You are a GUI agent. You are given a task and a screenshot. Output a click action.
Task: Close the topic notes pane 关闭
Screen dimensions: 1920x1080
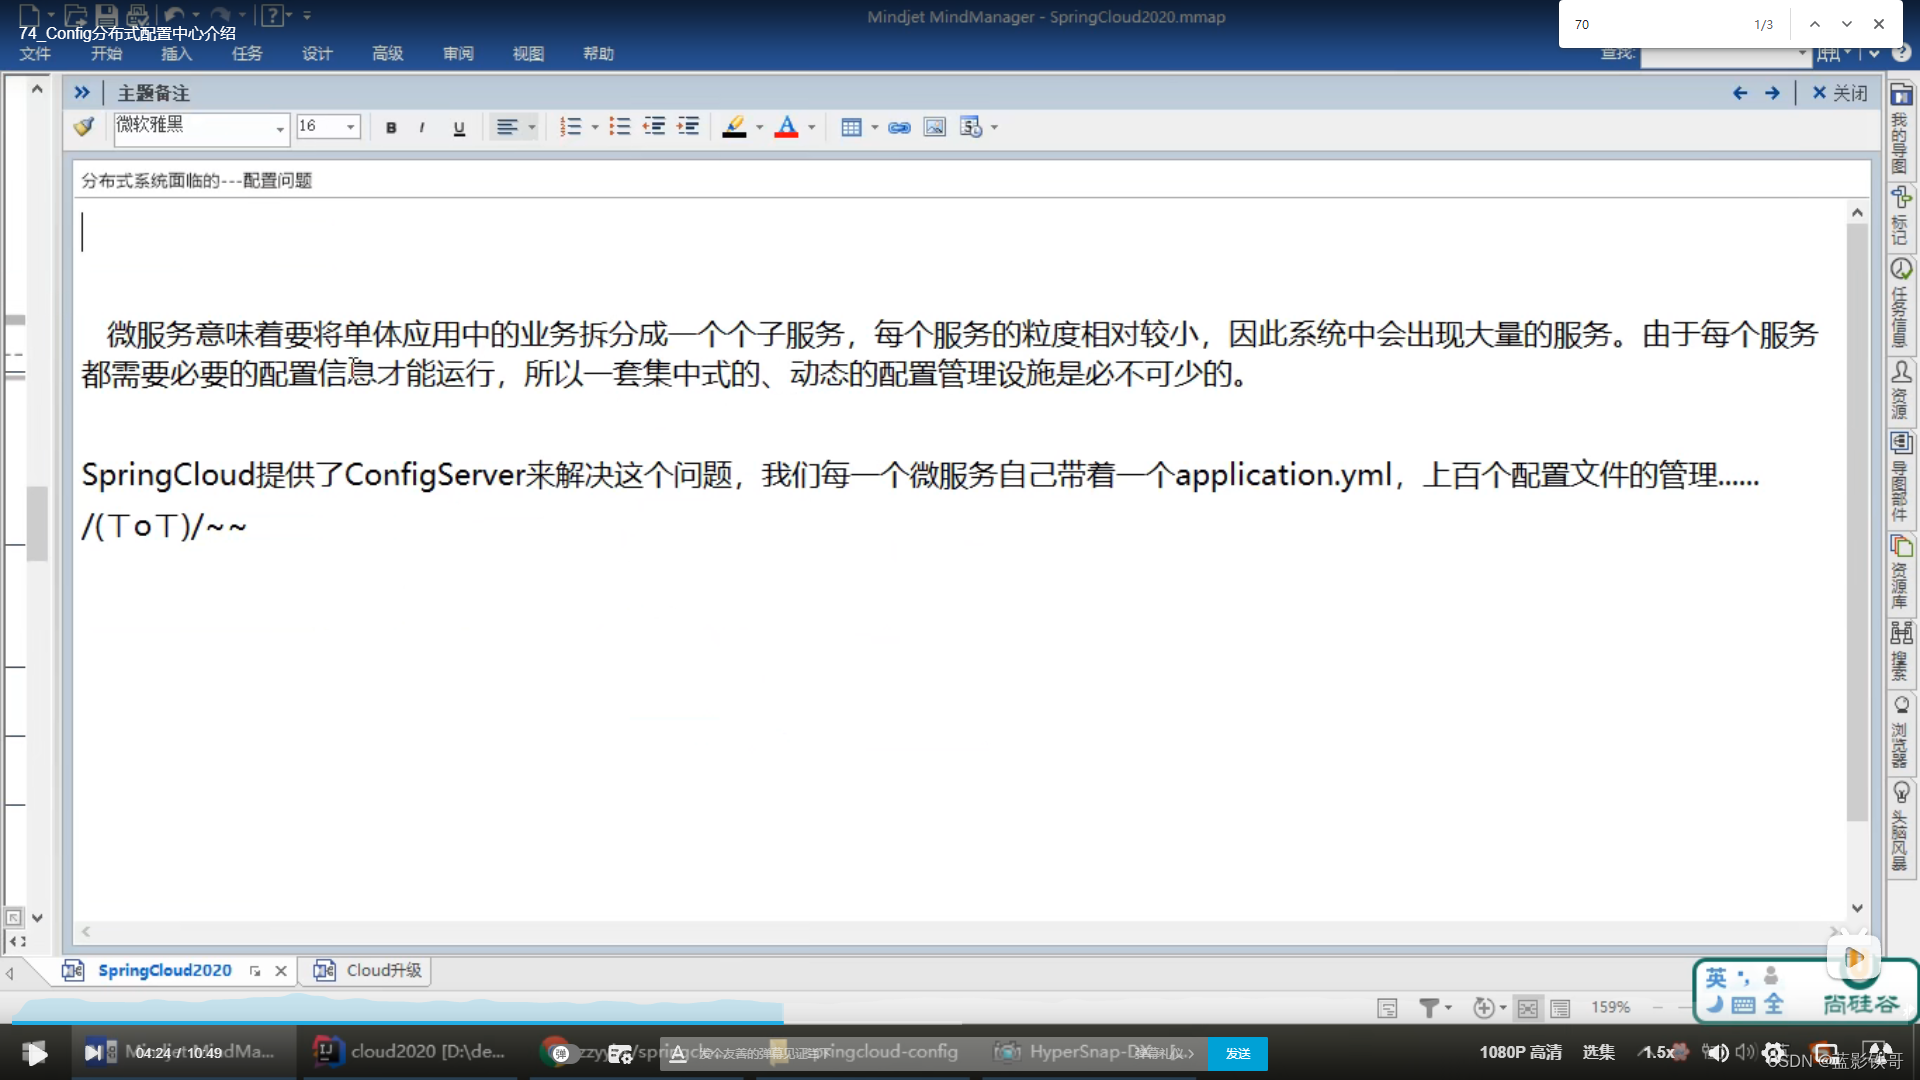click(1839, 93)
